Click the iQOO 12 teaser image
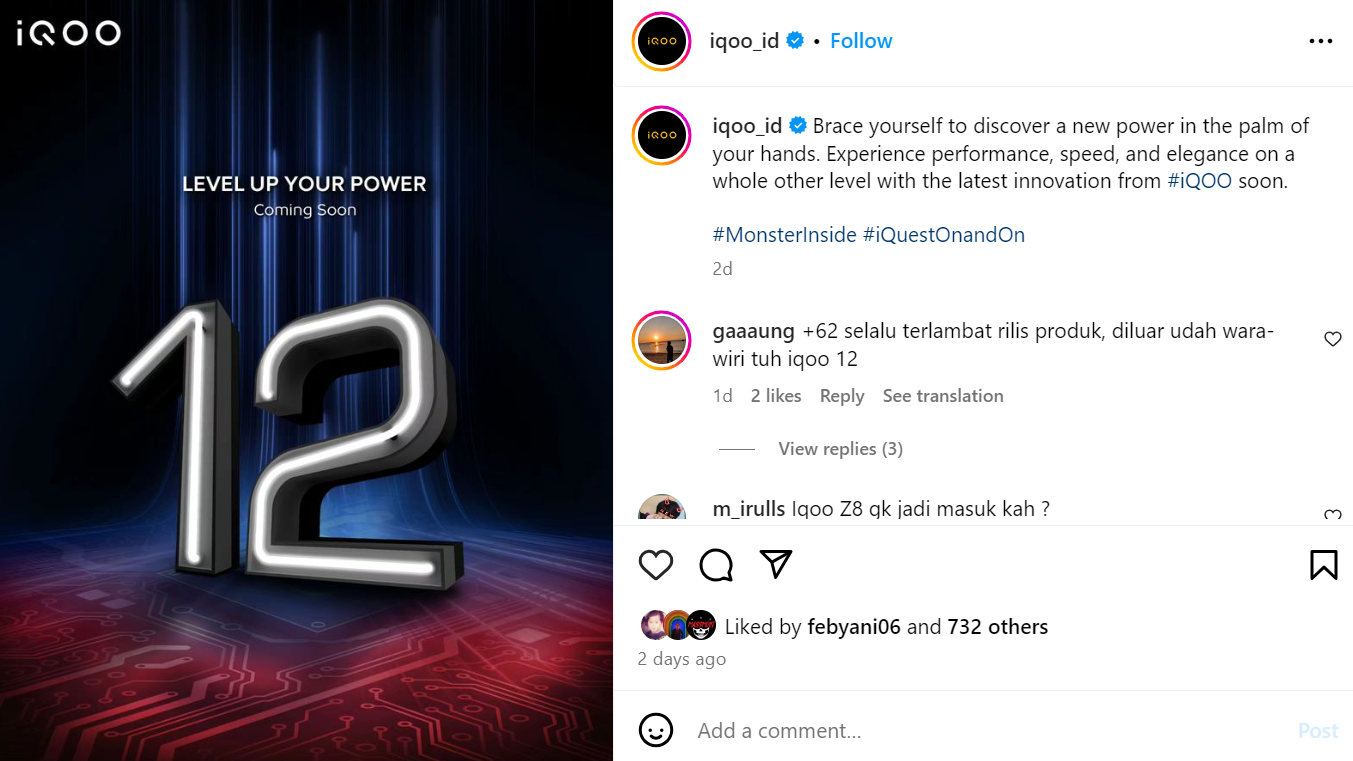The width and height of the screenshot is (1353, 761). pos(306,380)
